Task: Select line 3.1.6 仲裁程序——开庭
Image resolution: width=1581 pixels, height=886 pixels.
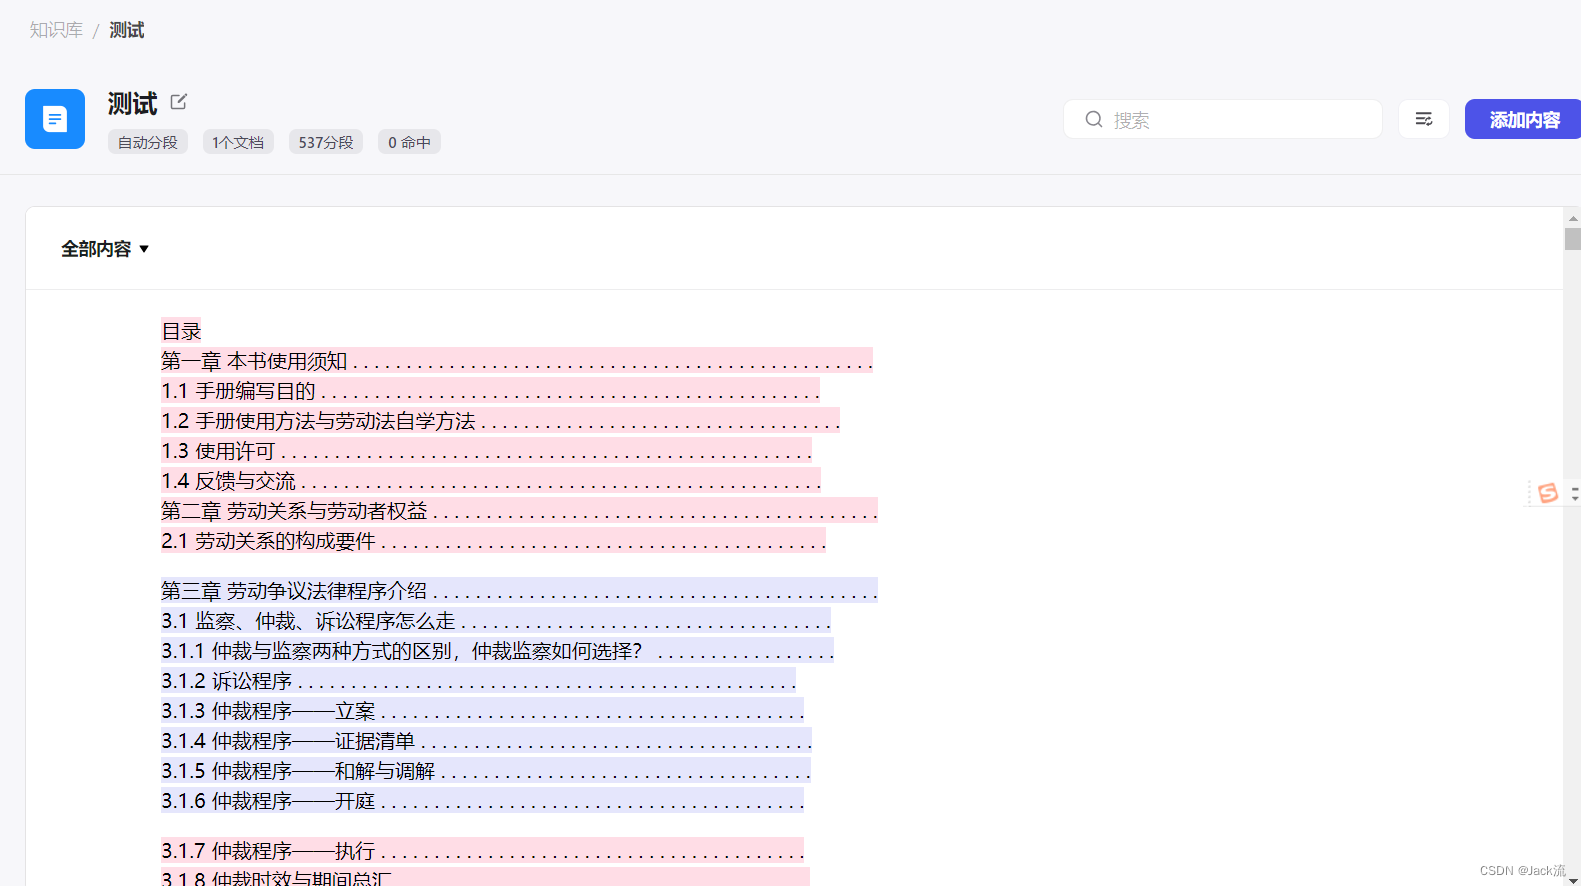Action: tap(482, 801)
